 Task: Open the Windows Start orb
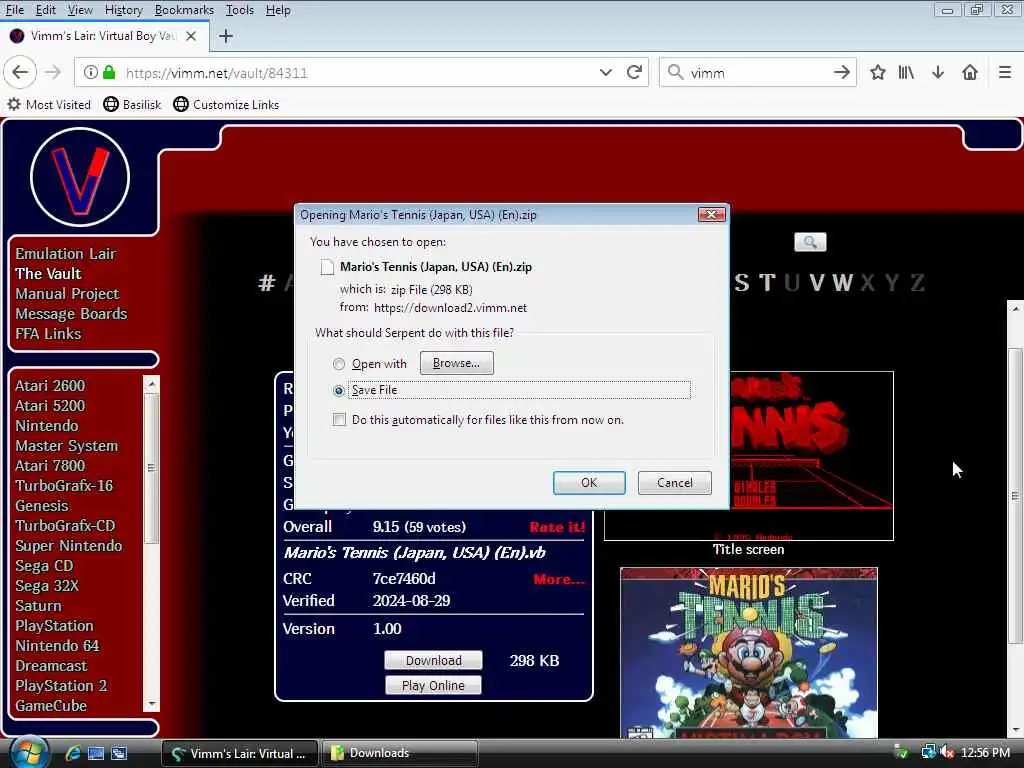29,752
